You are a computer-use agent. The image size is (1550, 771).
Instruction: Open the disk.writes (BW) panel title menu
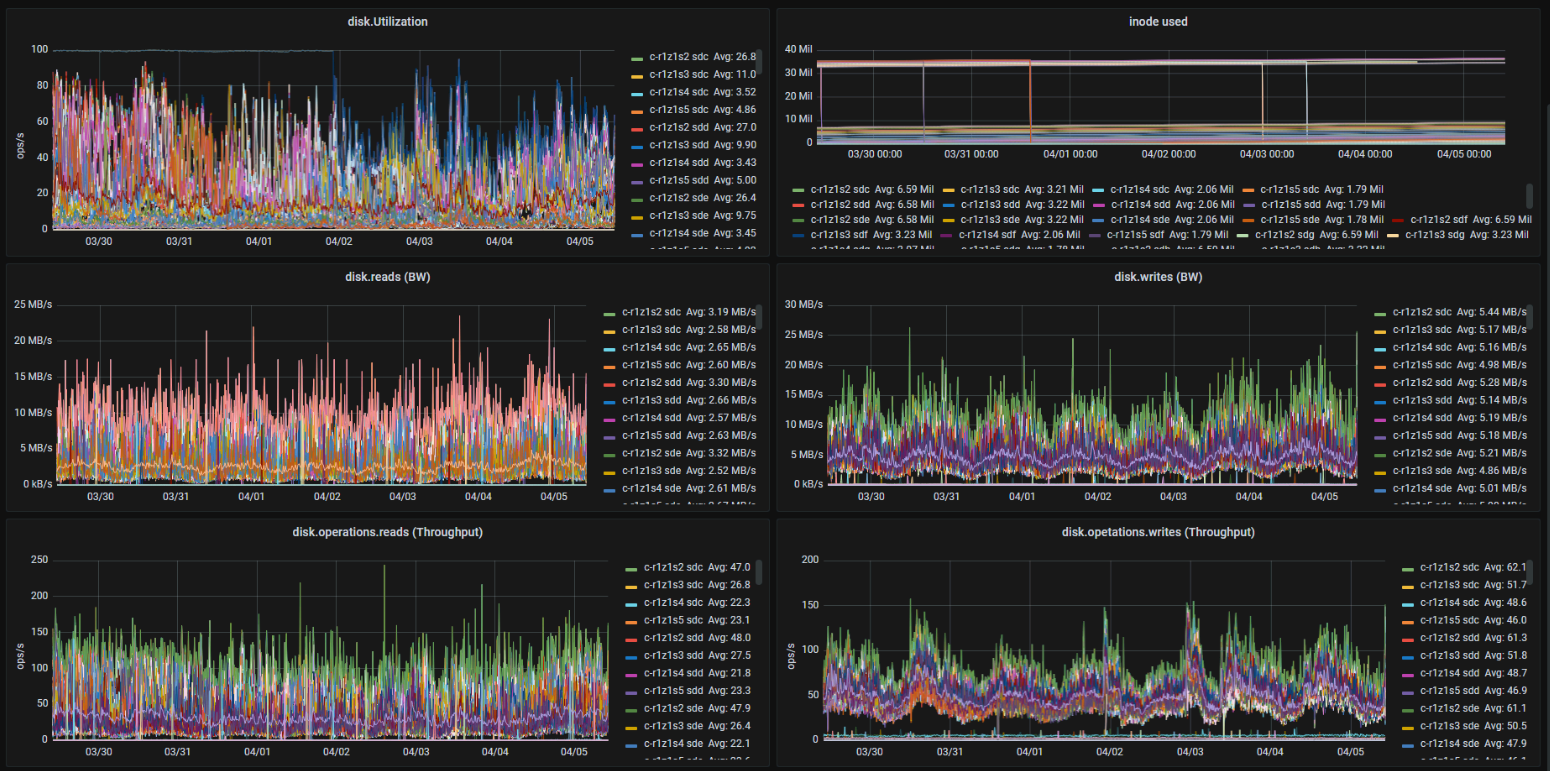coord(1158,276)
